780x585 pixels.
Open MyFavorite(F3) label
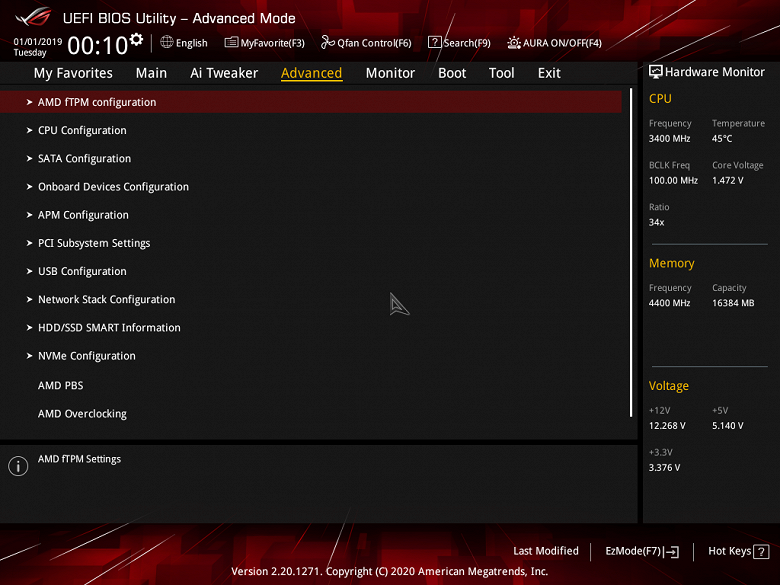[x=273, y=43]
